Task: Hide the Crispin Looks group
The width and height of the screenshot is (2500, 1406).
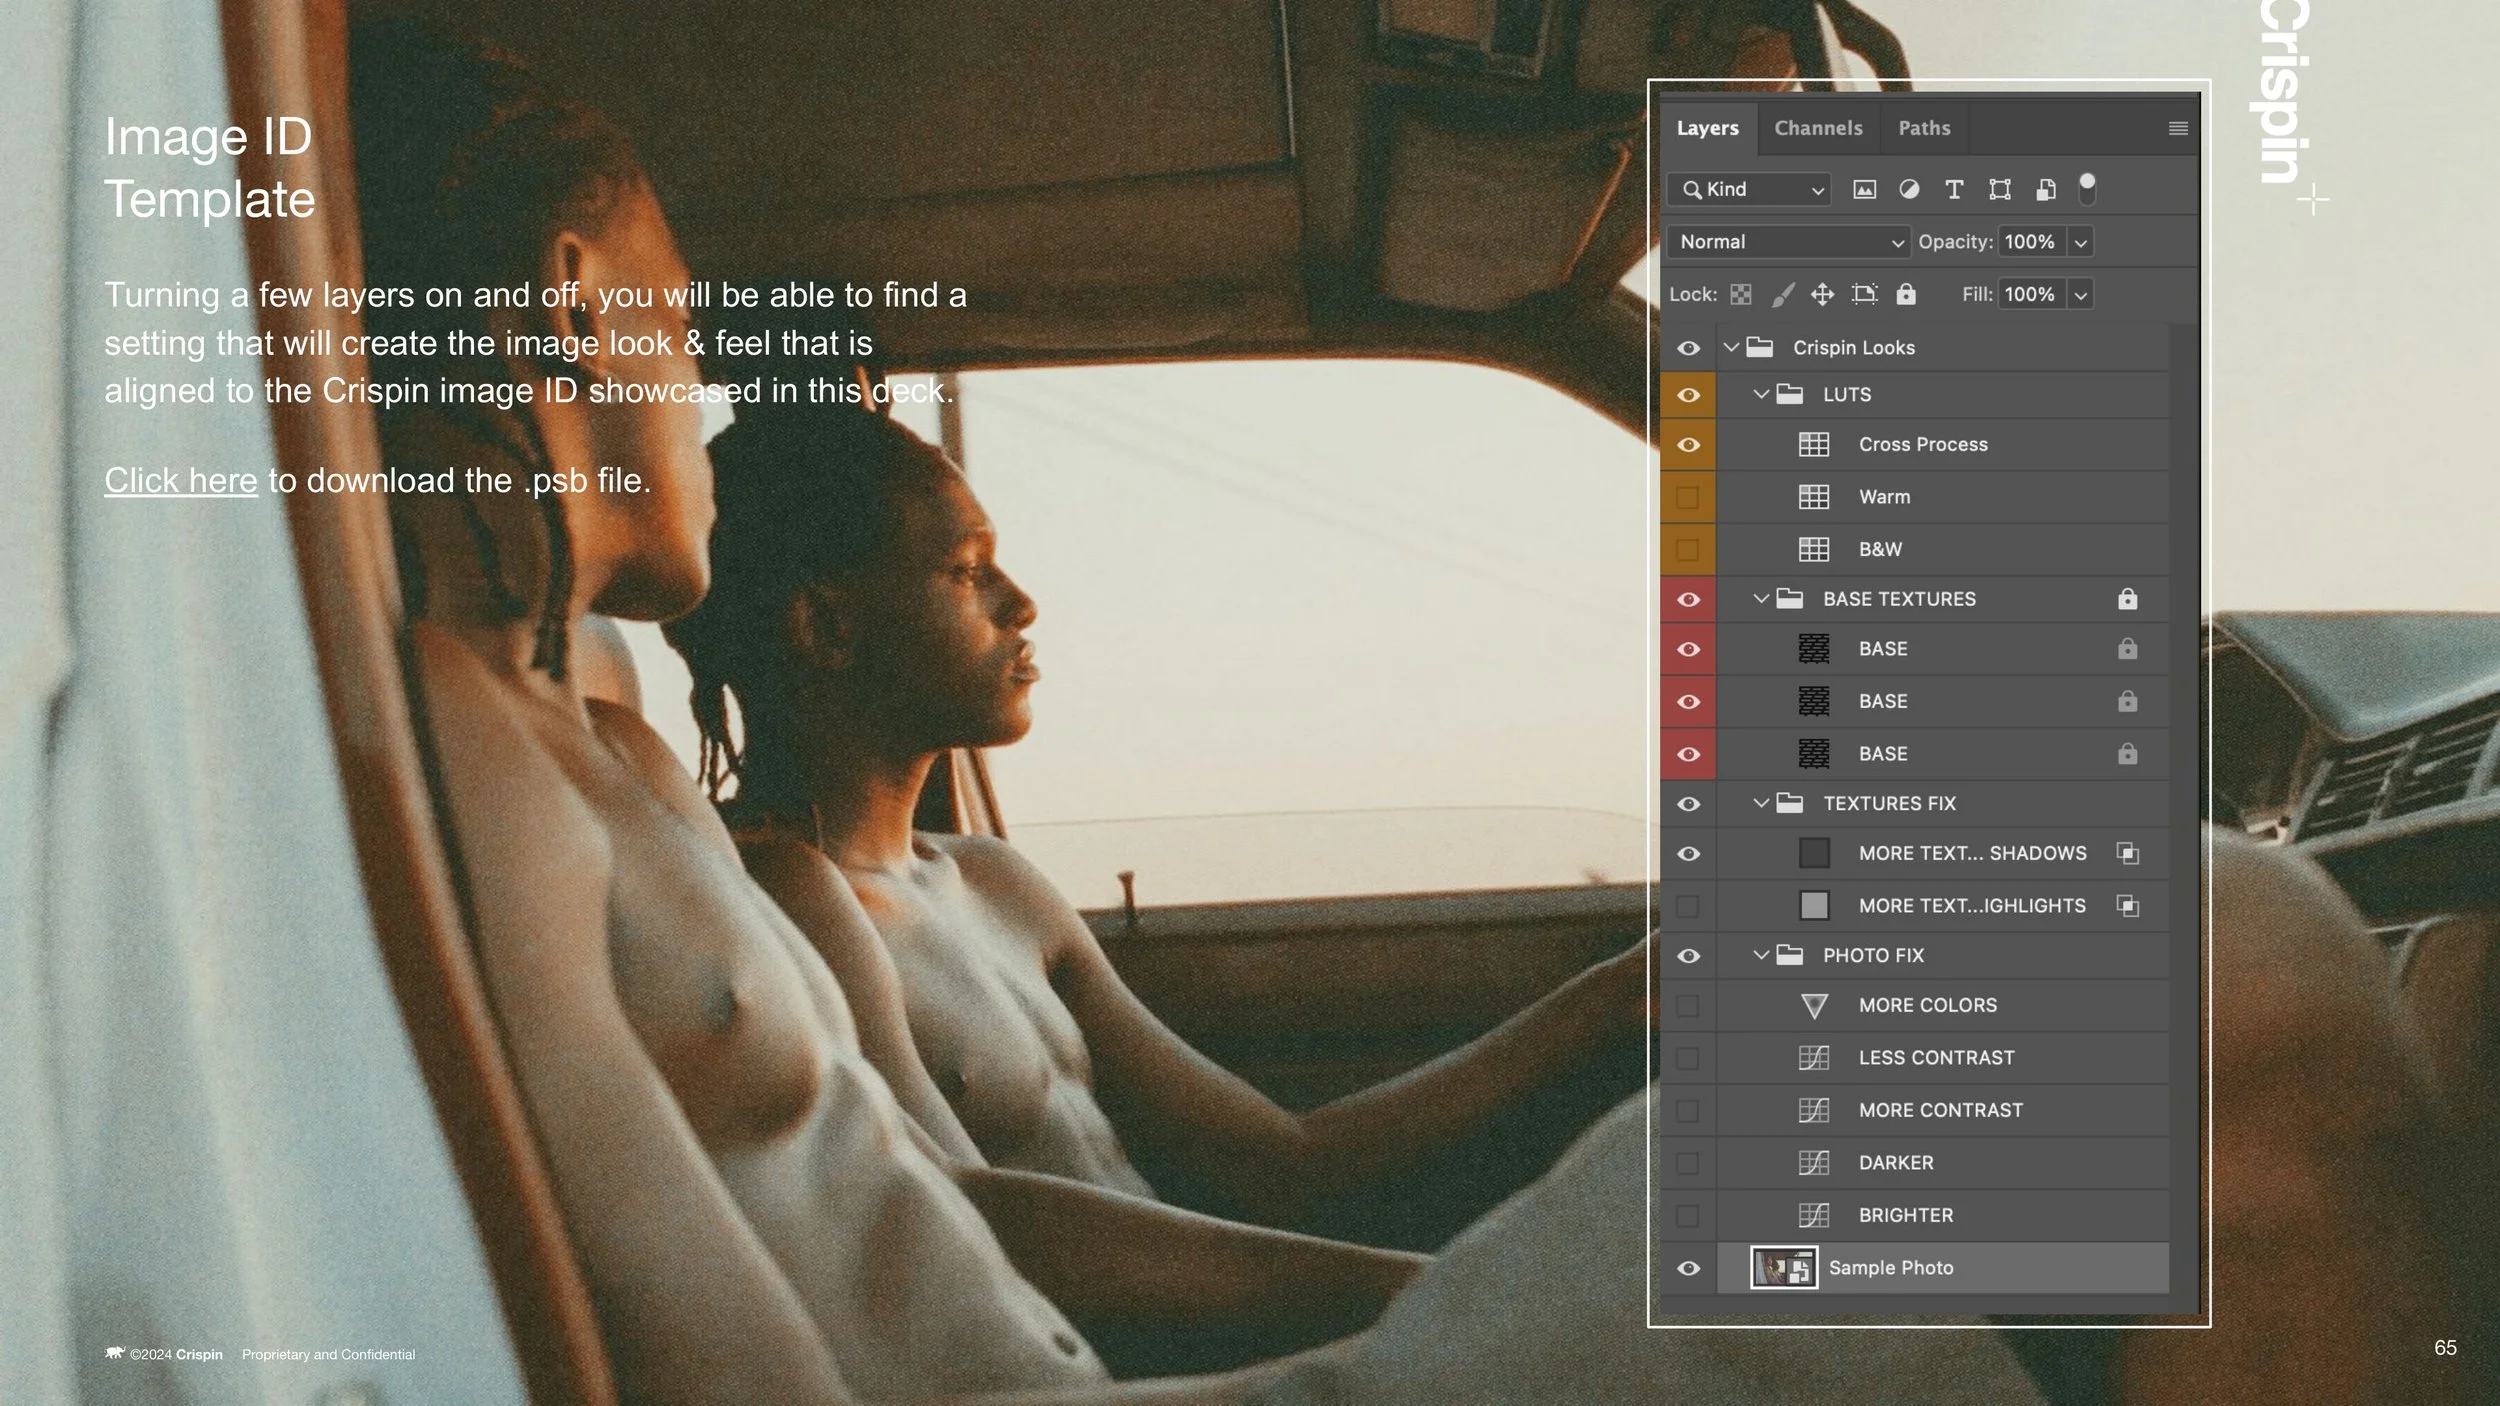Action: coord(1688,348)
